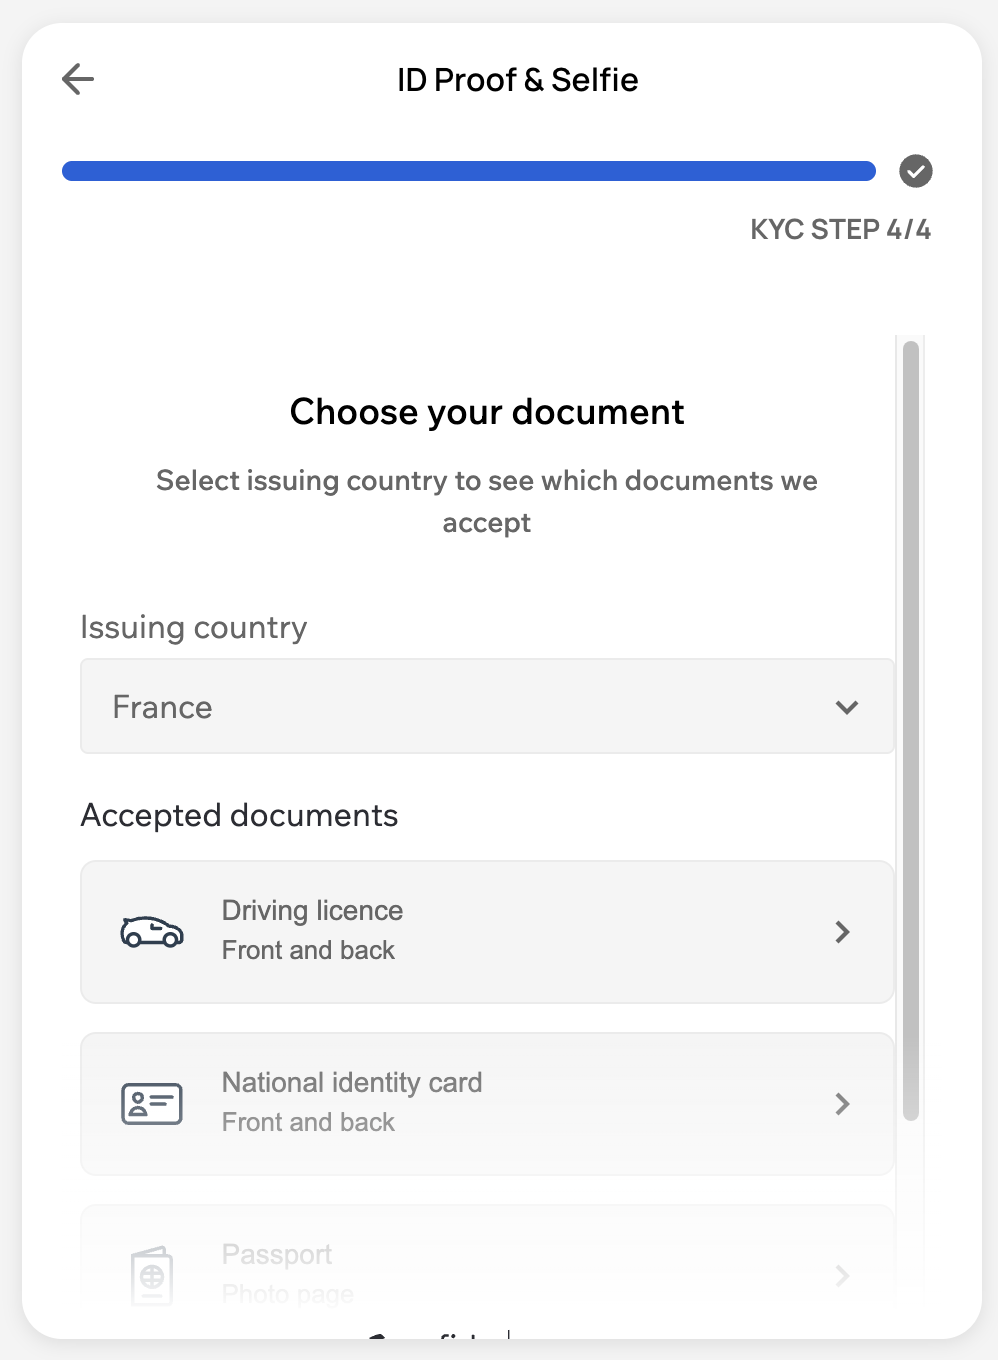
Task: Click the passport booklet icon
Action: [x=152, y=1275]
